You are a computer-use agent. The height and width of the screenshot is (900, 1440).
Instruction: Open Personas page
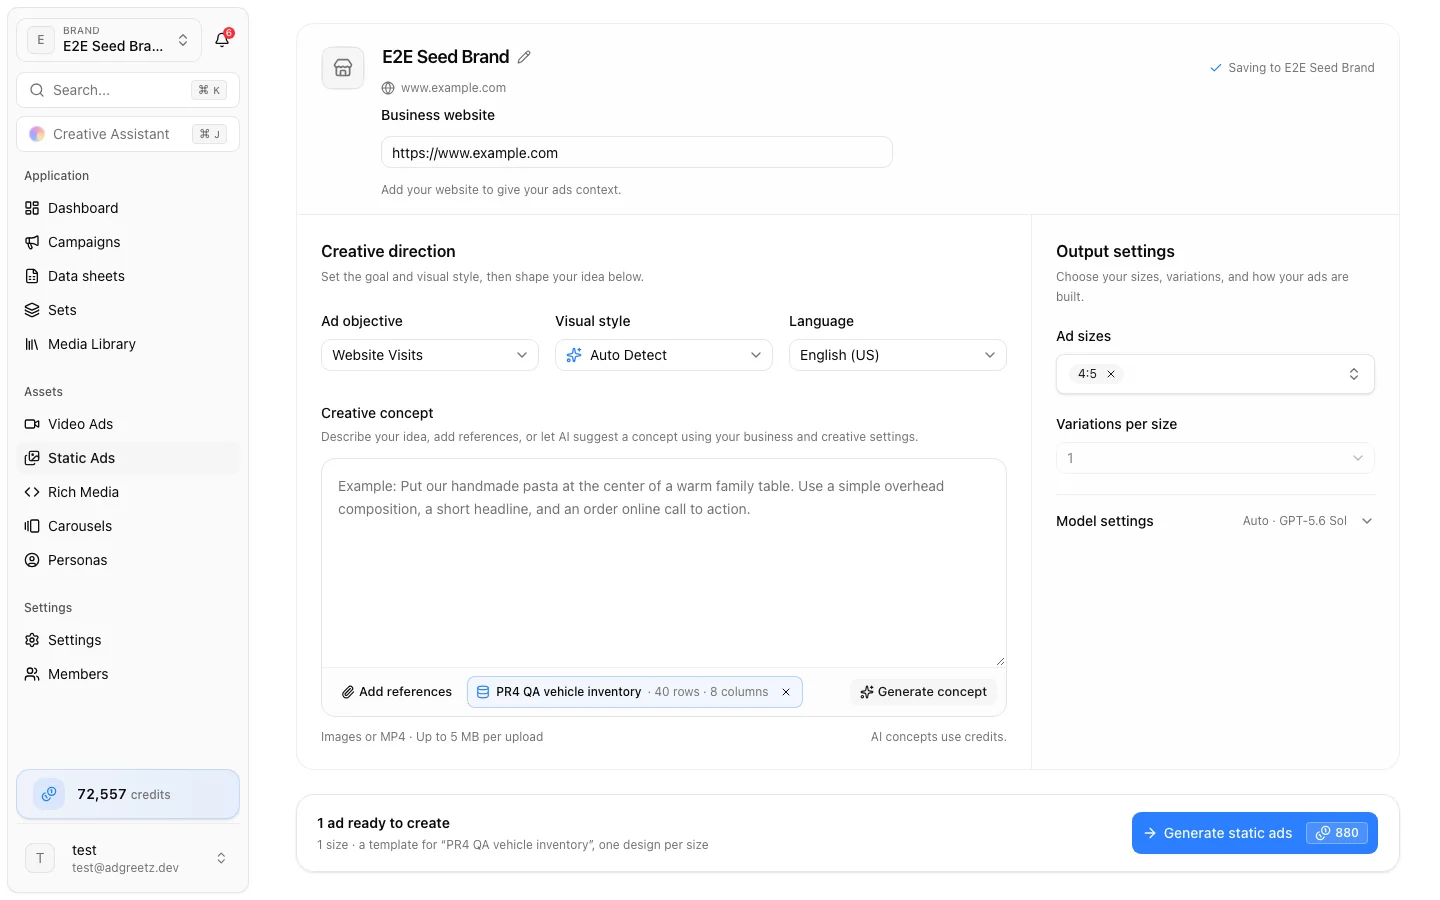128,560
